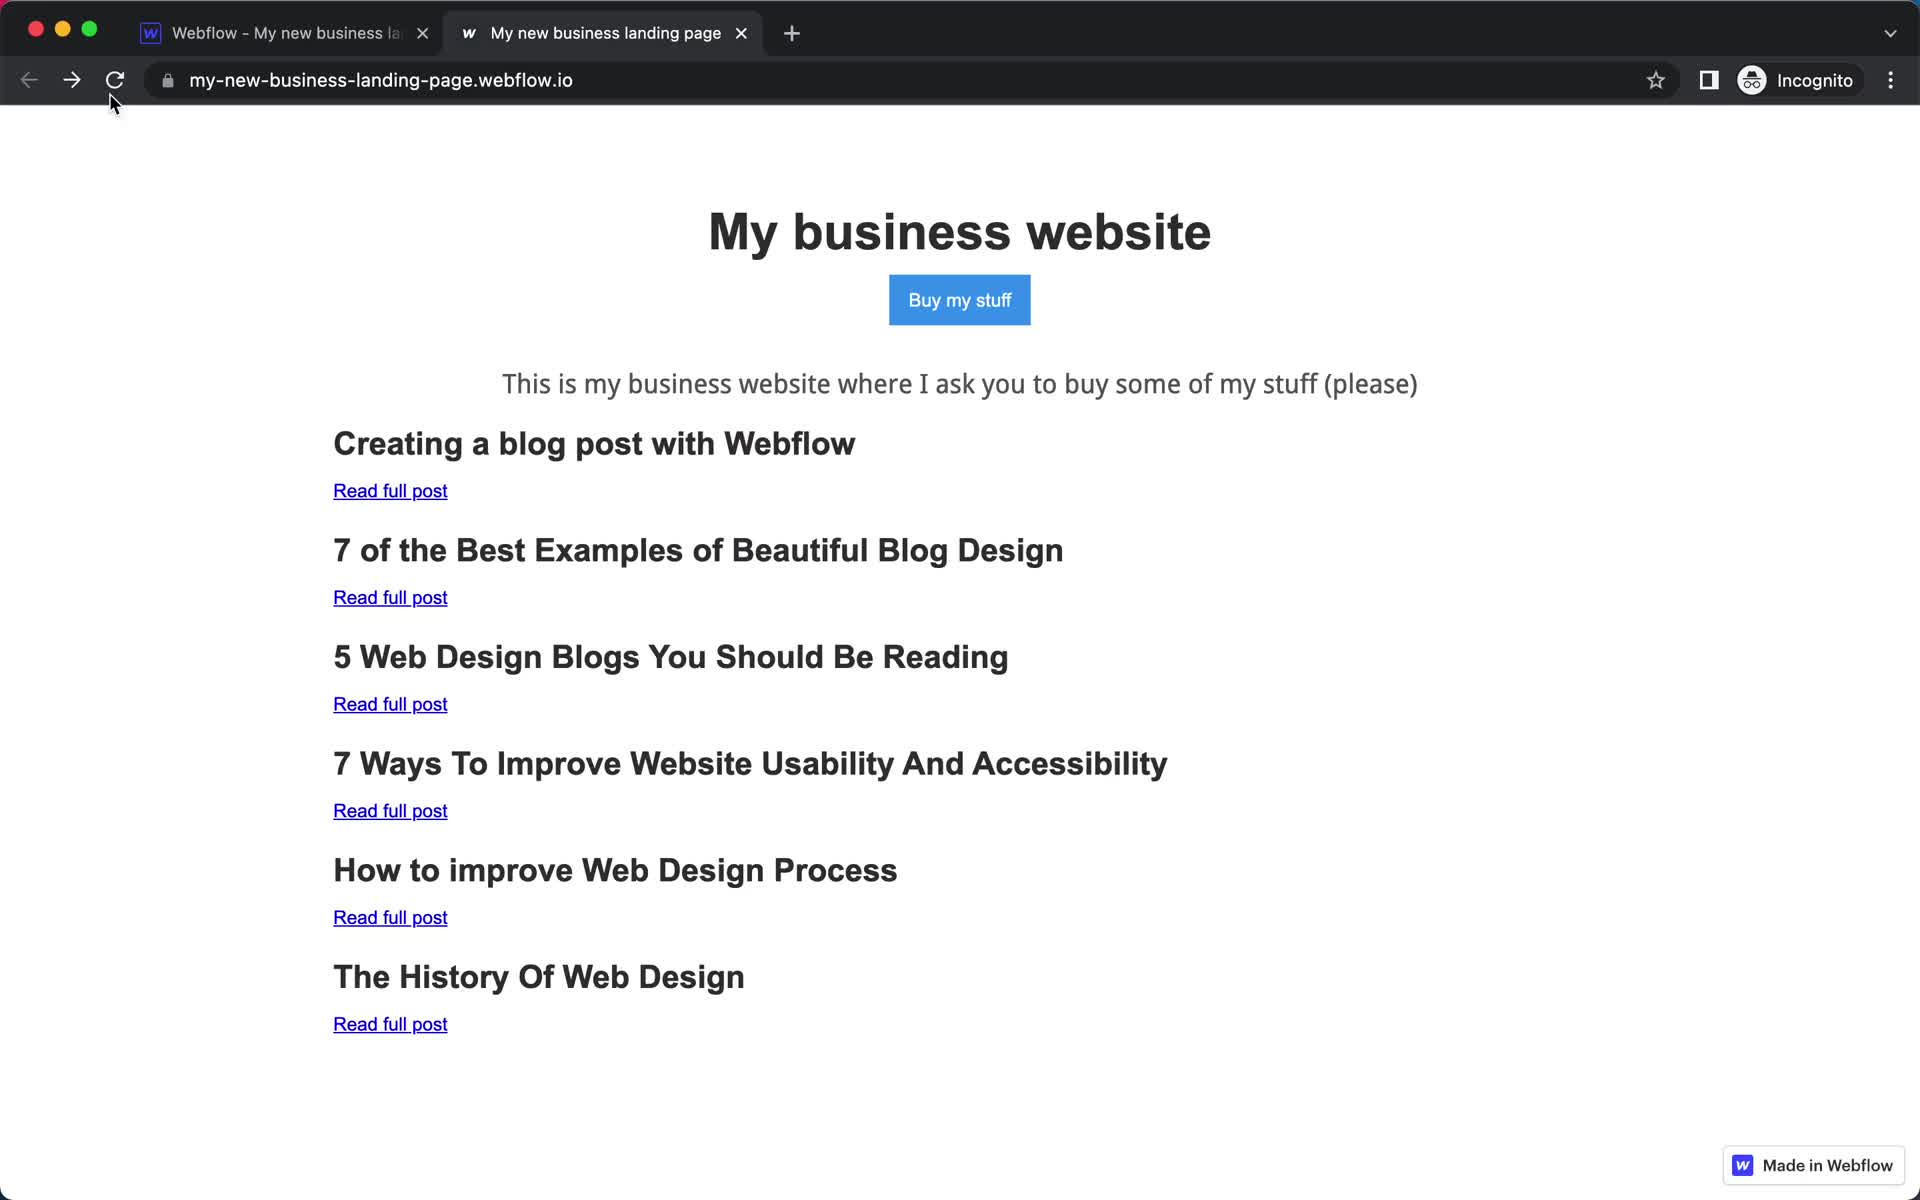The height and width of the screenshot is (1200, 1920).
Task: Click the Made in Webflow badge icon
Action: pyautogui.click(x=1743, y=1165)
